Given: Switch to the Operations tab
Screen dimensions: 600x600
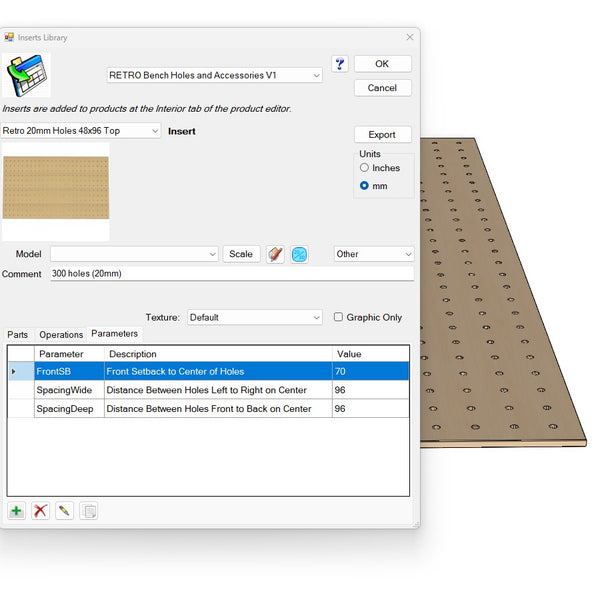Looking at the screenshot, I should pyautogui.click(x=61, y=335).
